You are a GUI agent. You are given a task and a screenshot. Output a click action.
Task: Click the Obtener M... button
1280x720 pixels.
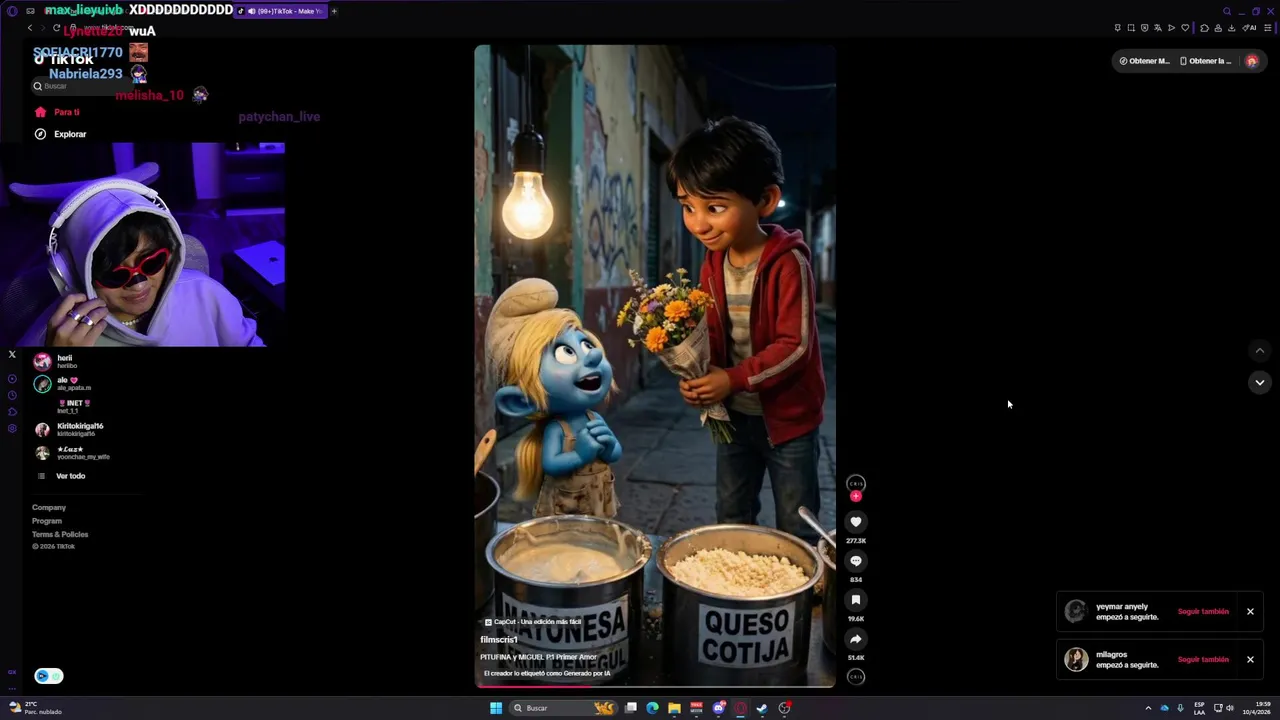coord(1144,61)
